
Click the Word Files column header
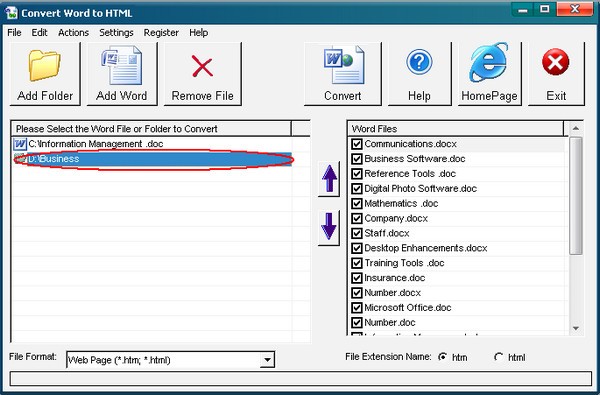point(456,129)
